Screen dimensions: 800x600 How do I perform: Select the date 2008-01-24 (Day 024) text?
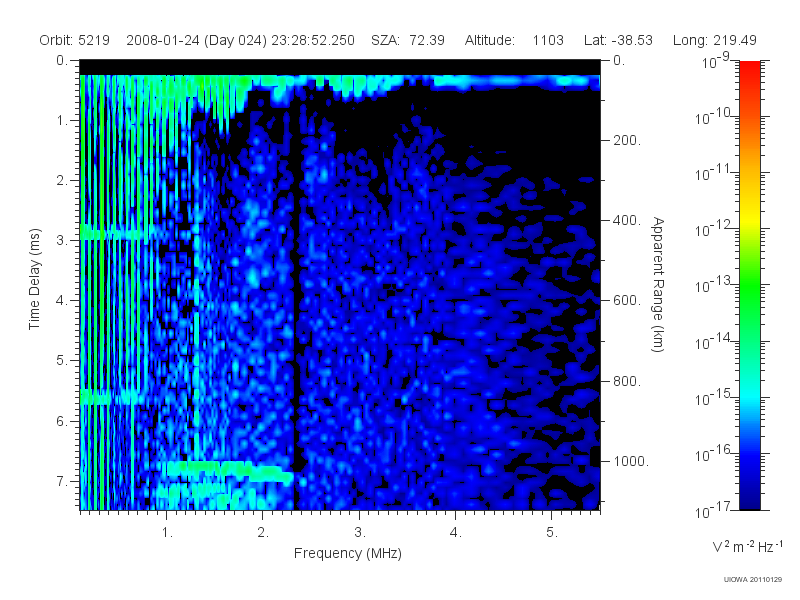pyautogui.click(x=196, y=40)
